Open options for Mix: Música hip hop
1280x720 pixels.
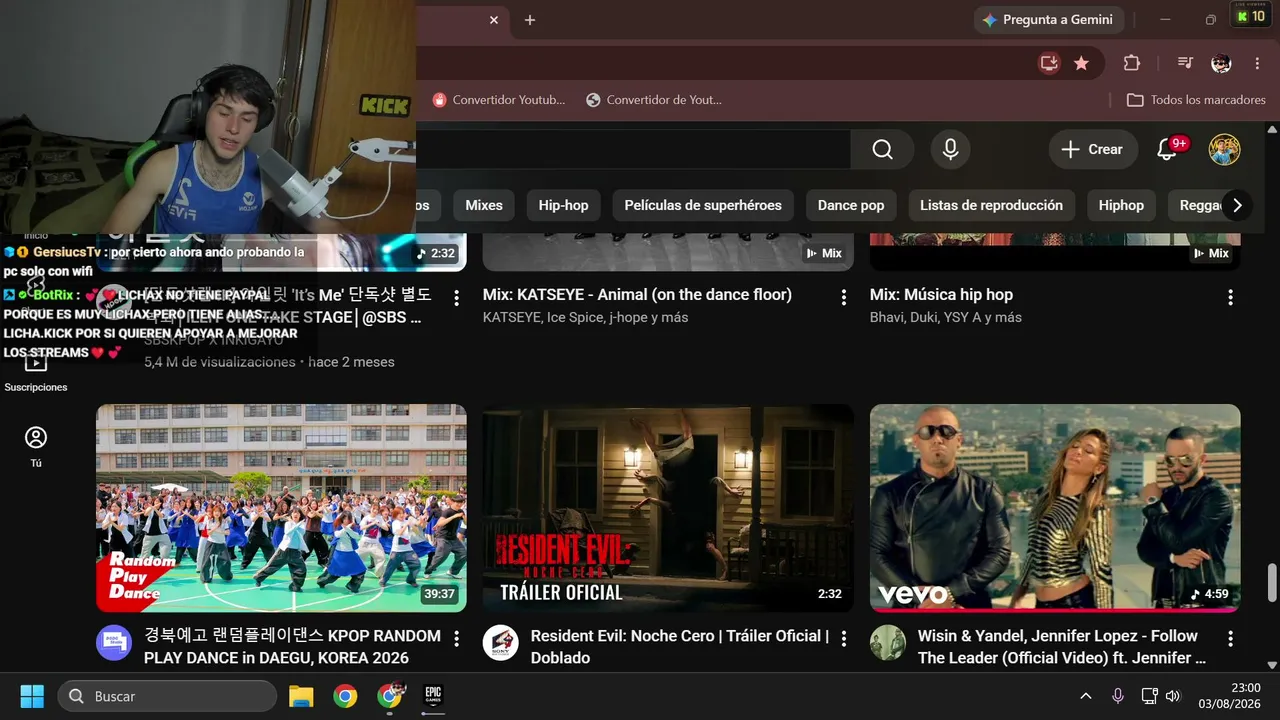point(1230,297)
